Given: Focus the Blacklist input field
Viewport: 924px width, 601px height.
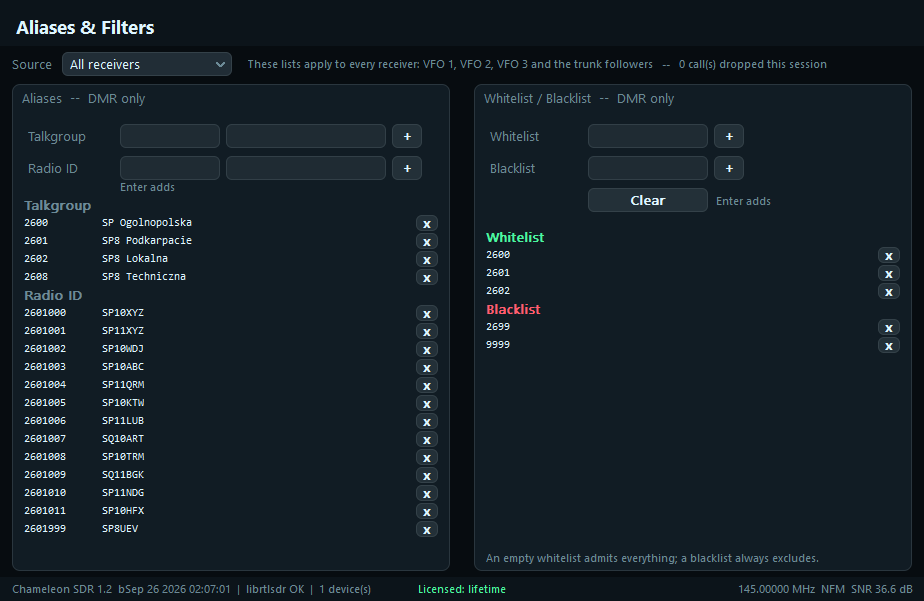Looking at the screenshot, I should tap(648, 168).
